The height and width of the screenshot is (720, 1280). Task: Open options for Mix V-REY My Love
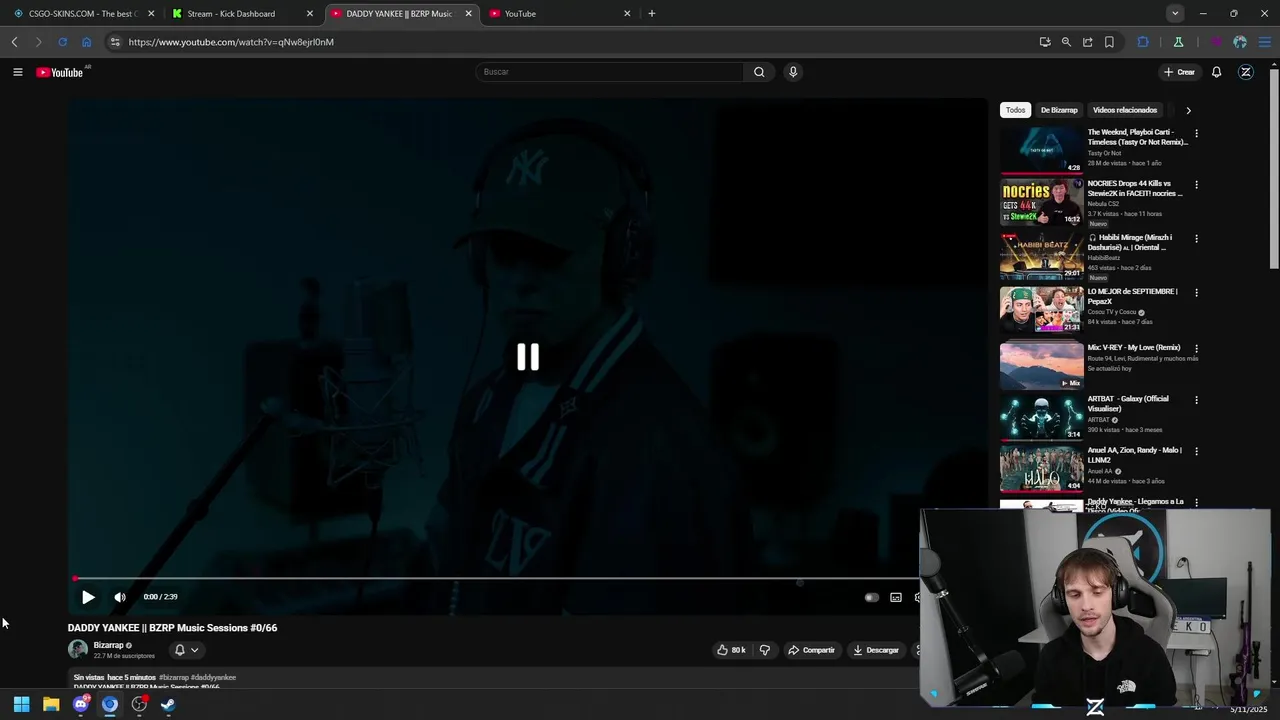[1196, 348]
